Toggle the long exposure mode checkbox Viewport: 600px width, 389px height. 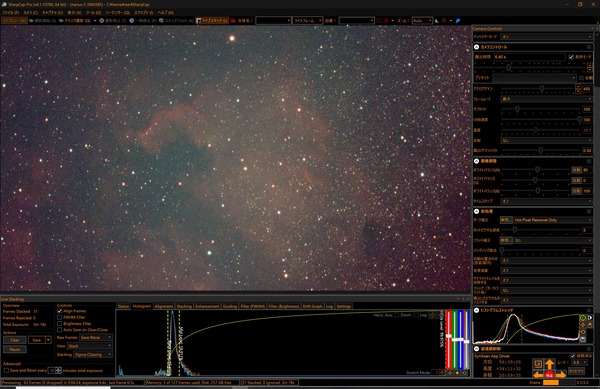pyautogui.click(x=571, y=57)
